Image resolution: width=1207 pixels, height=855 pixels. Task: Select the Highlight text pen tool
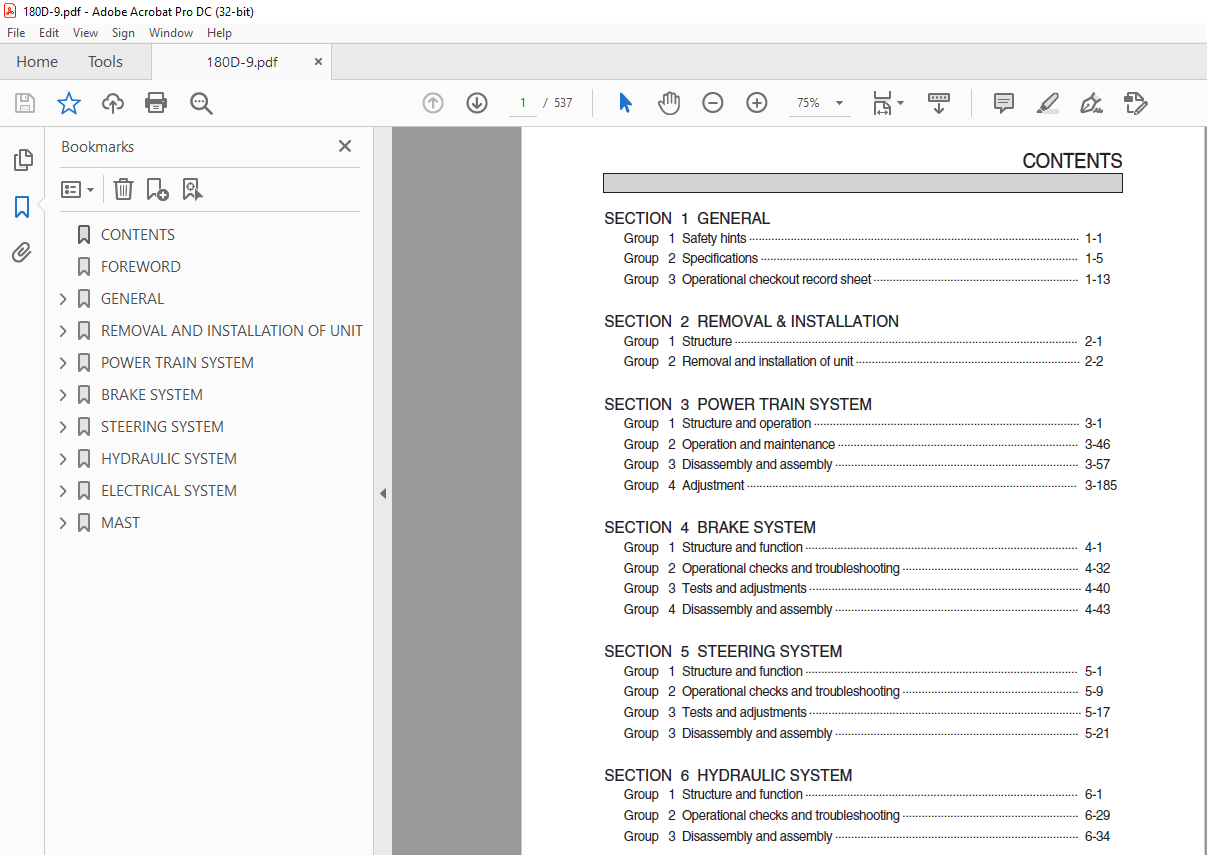[x=1047, y=103]
